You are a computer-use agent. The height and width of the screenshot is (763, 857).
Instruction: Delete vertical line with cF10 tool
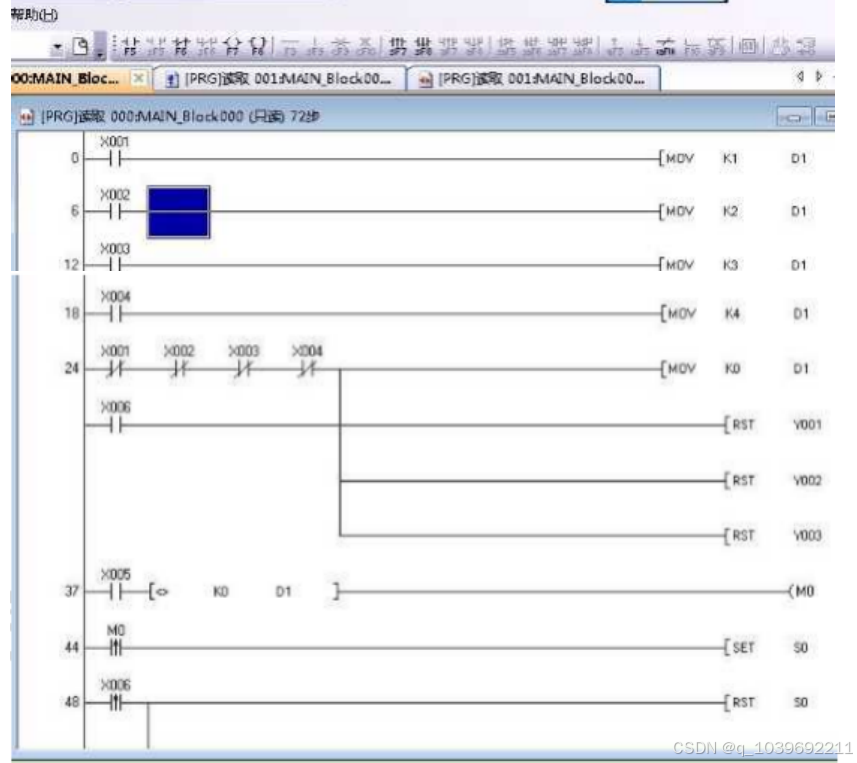tap(366, 47)
